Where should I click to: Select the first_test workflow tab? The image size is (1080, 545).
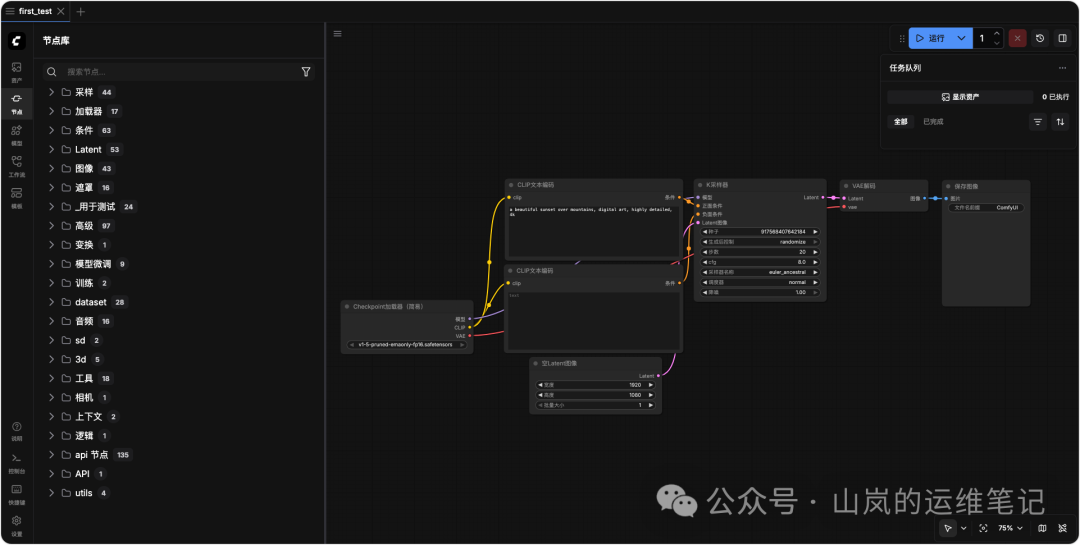coord(35,11)
